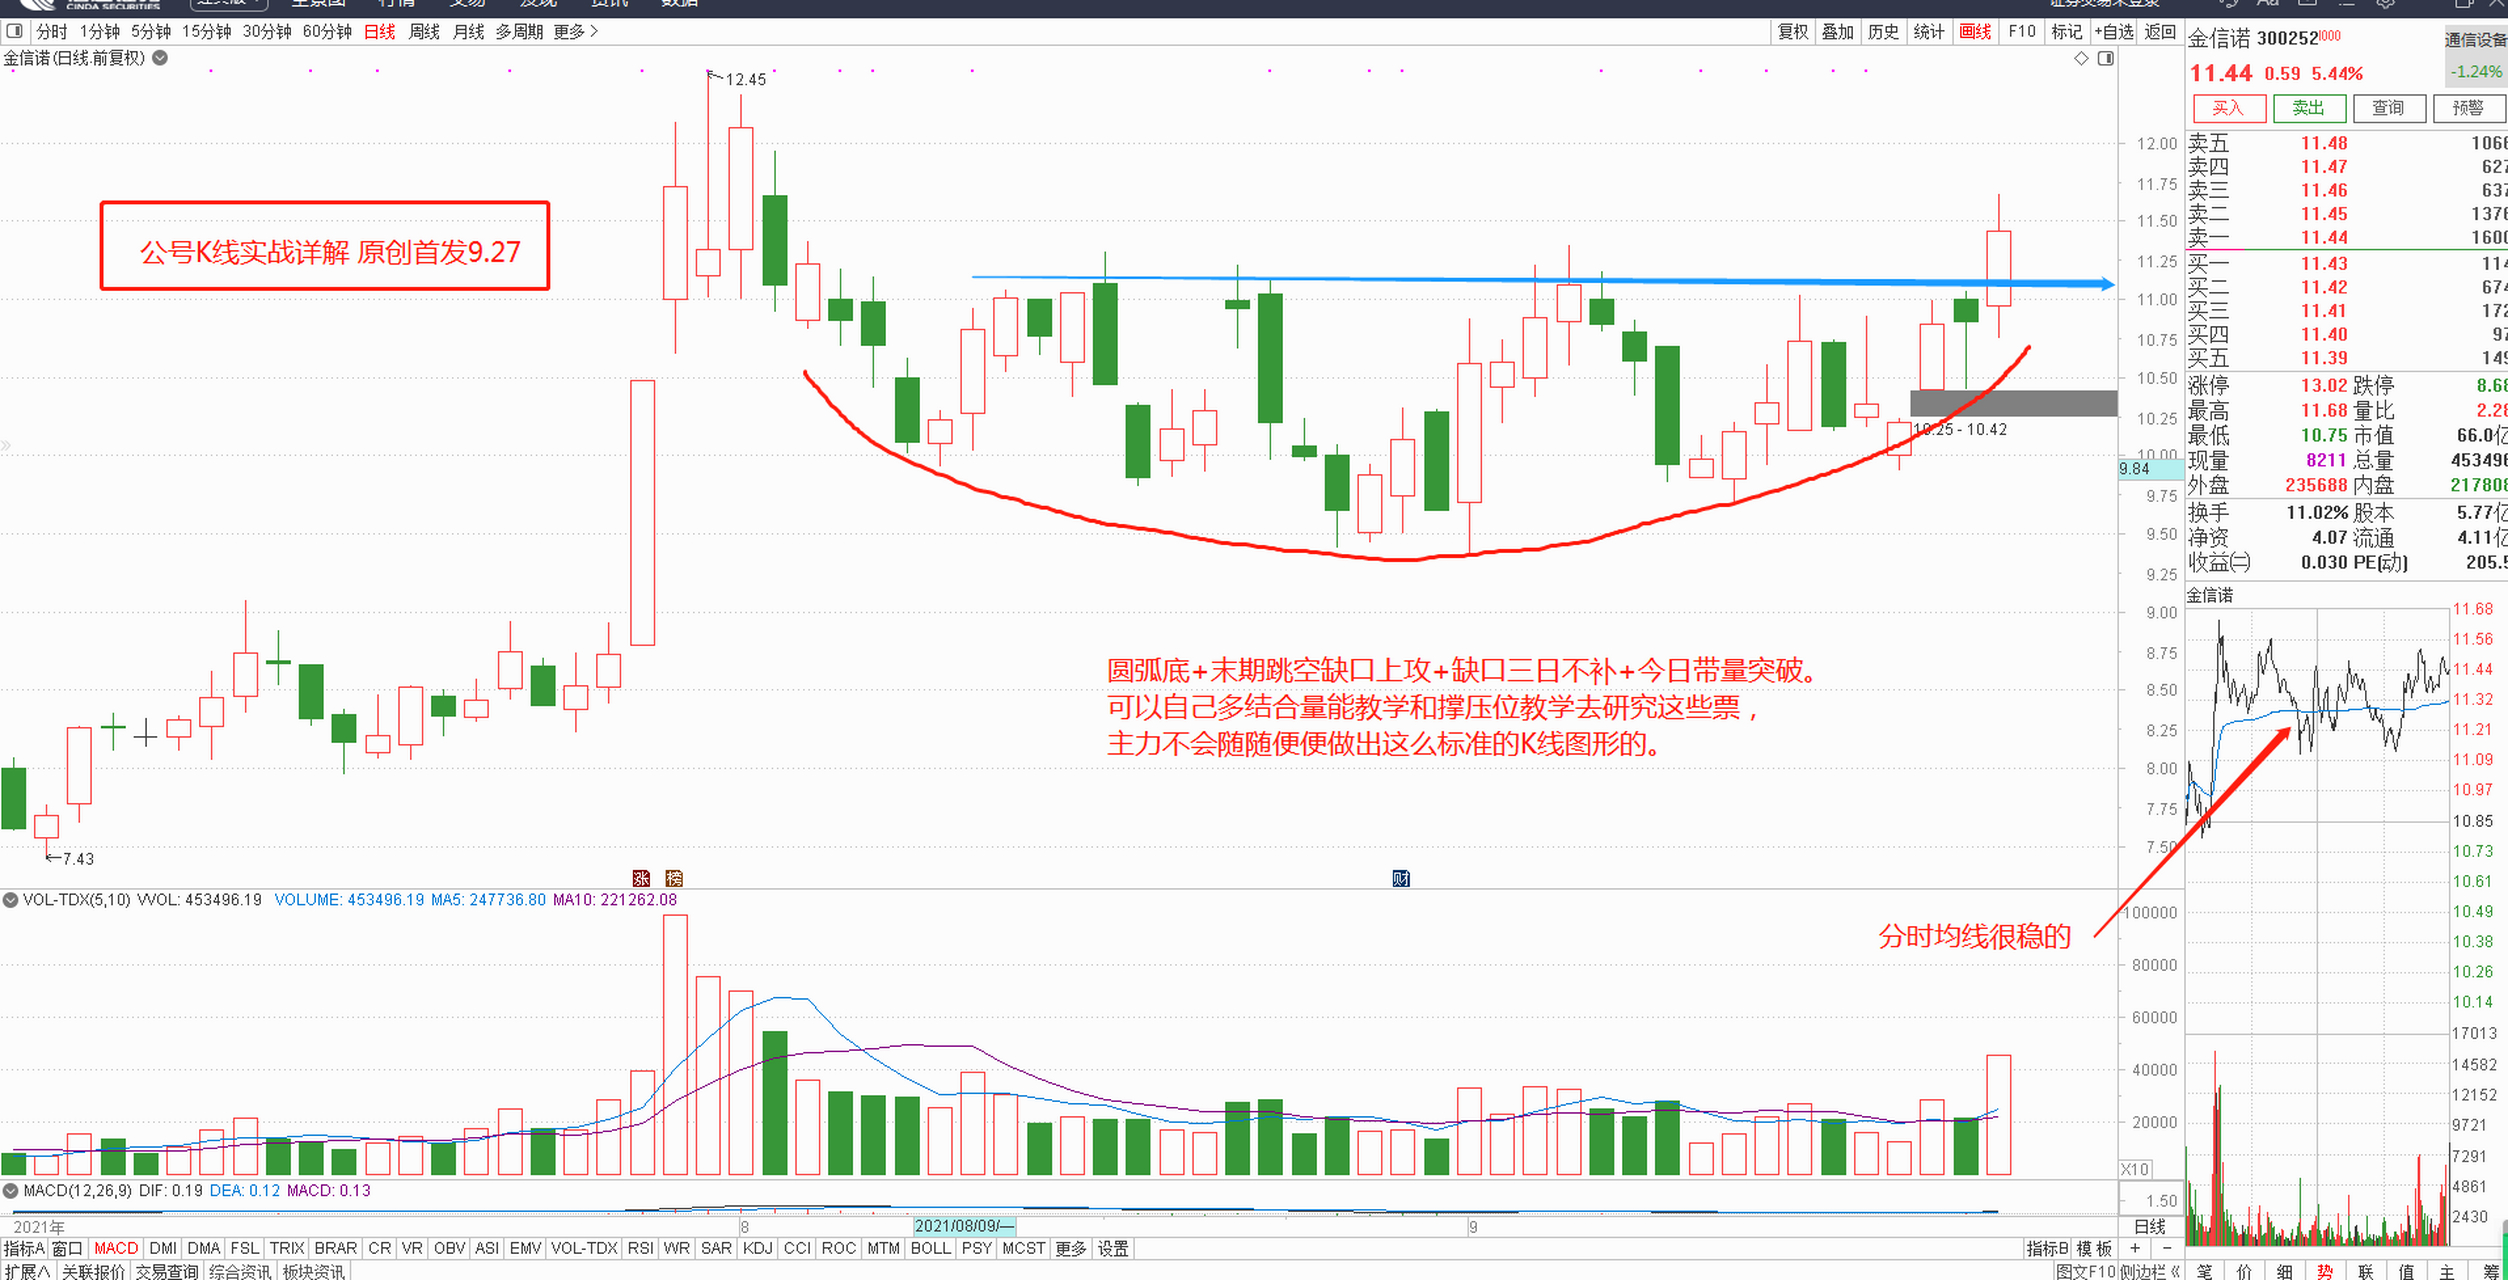This screenshot has height=1280, width=2508.
Task: Click the 通信设备 sector label
Action: coord(2475,40)
